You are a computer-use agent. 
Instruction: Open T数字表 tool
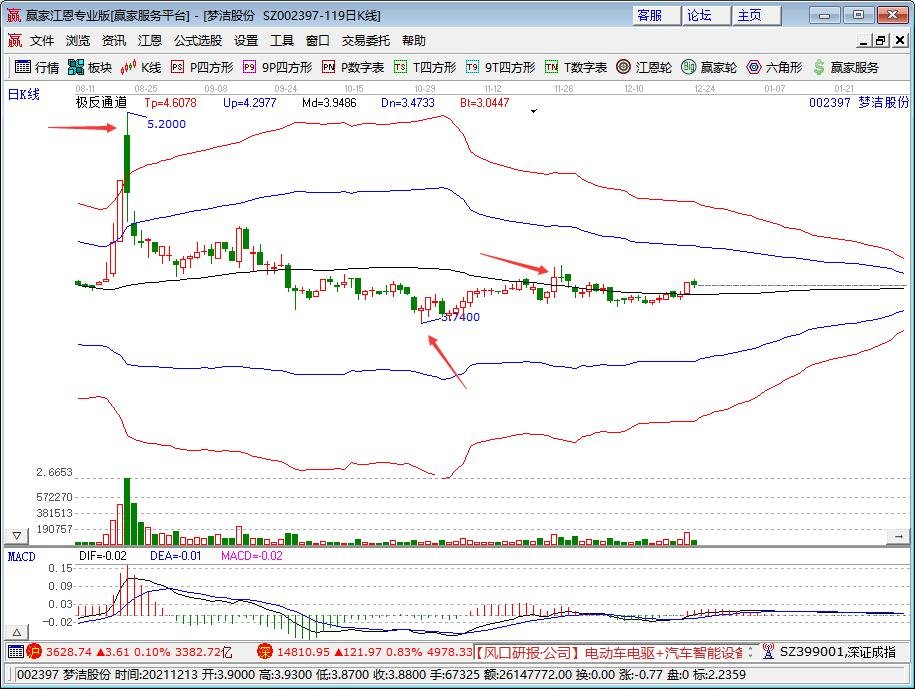pyautogui.click(x=576, y=68)
